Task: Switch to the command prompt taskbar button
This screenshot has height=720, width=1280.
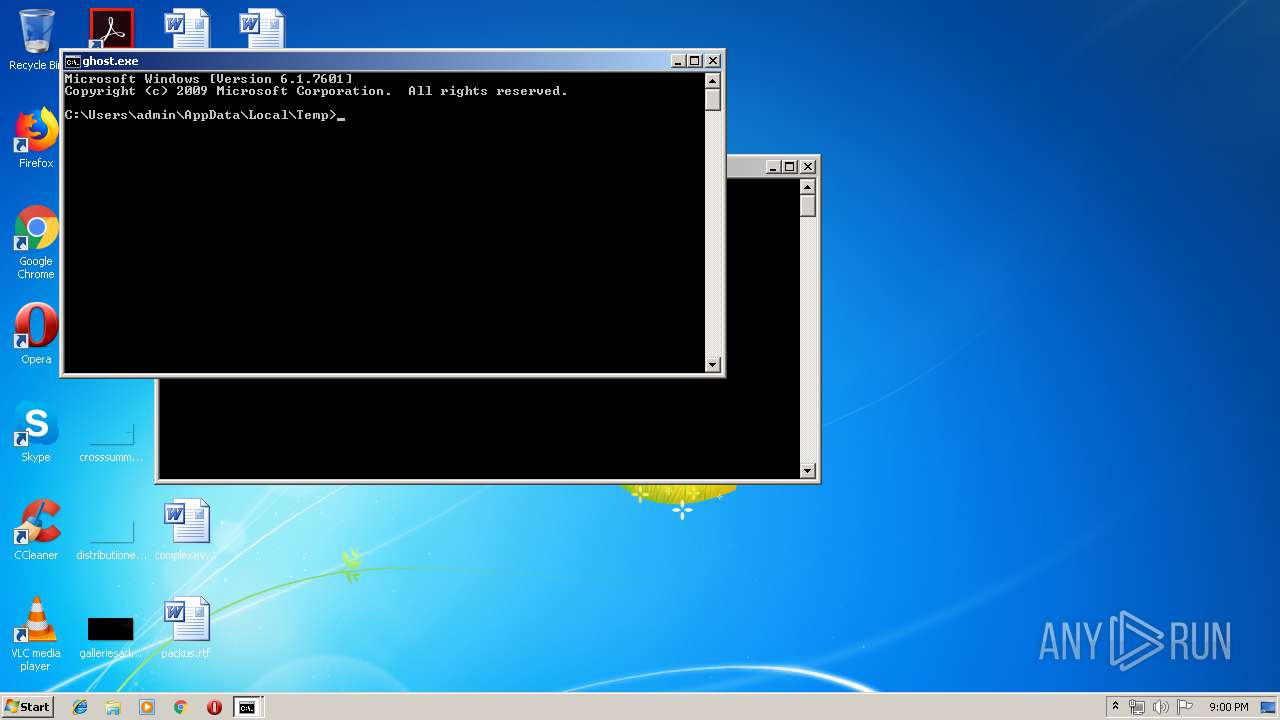Action: point(247,707)
